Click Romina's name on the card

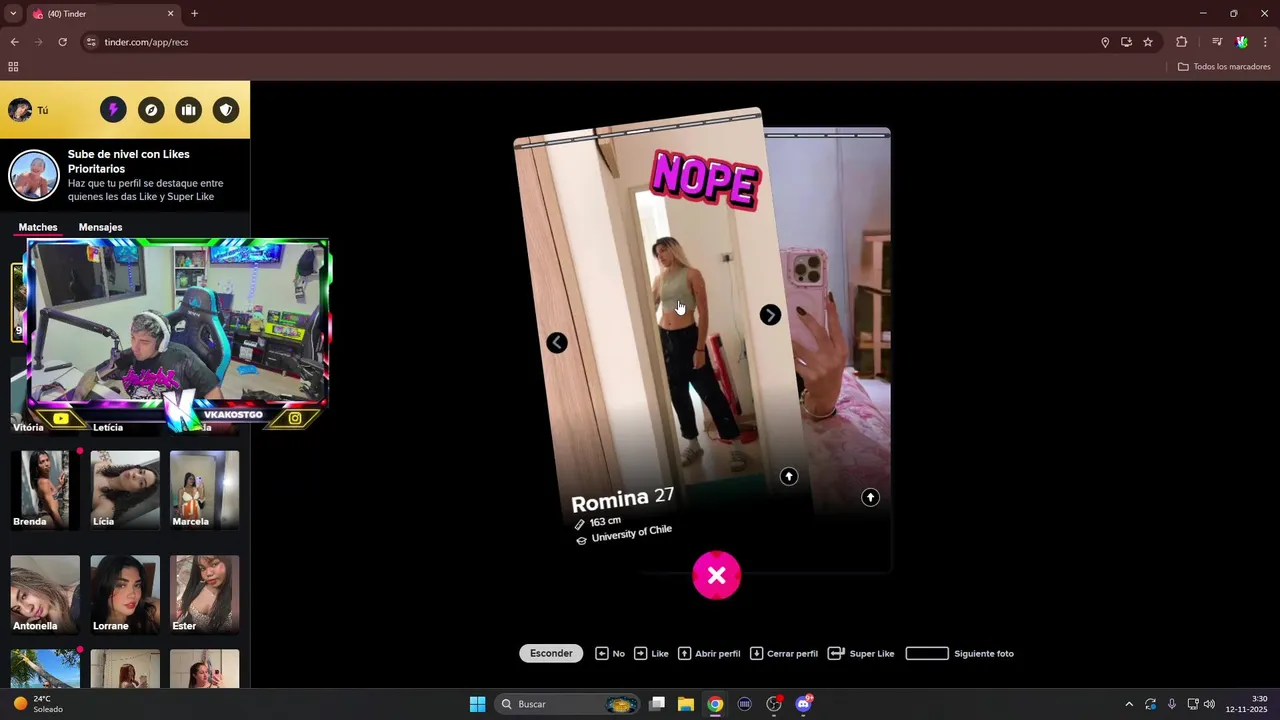(611, 500)
